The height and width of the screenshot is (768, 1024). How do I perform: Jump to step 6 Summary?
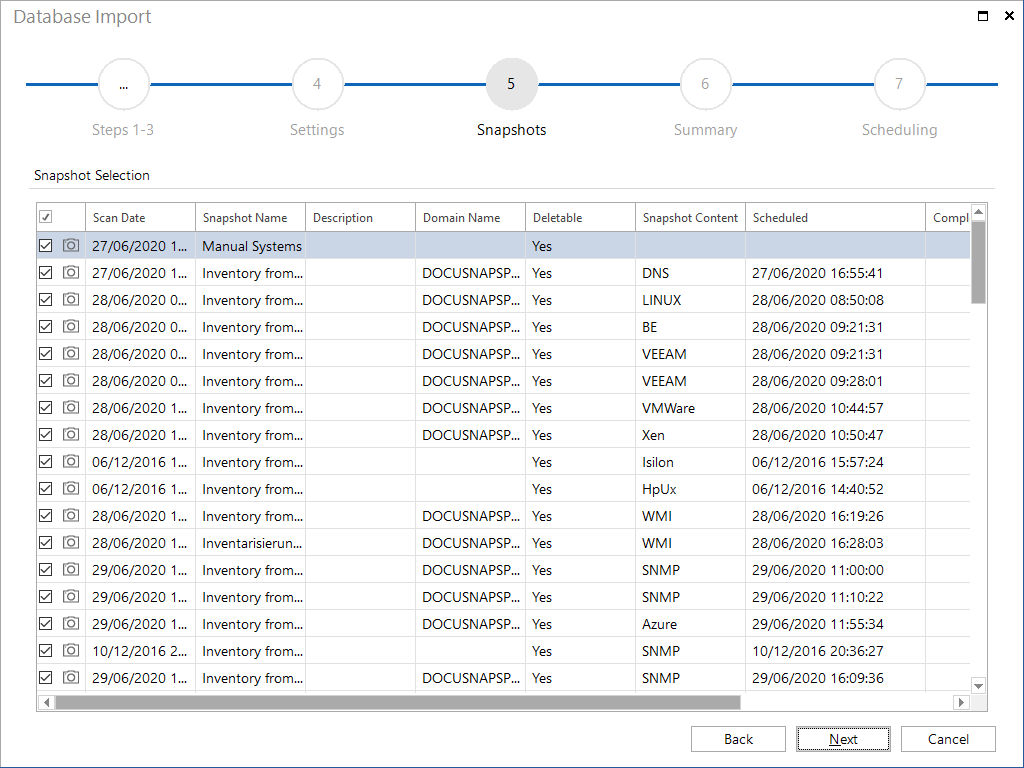click(x=705, y=84)
